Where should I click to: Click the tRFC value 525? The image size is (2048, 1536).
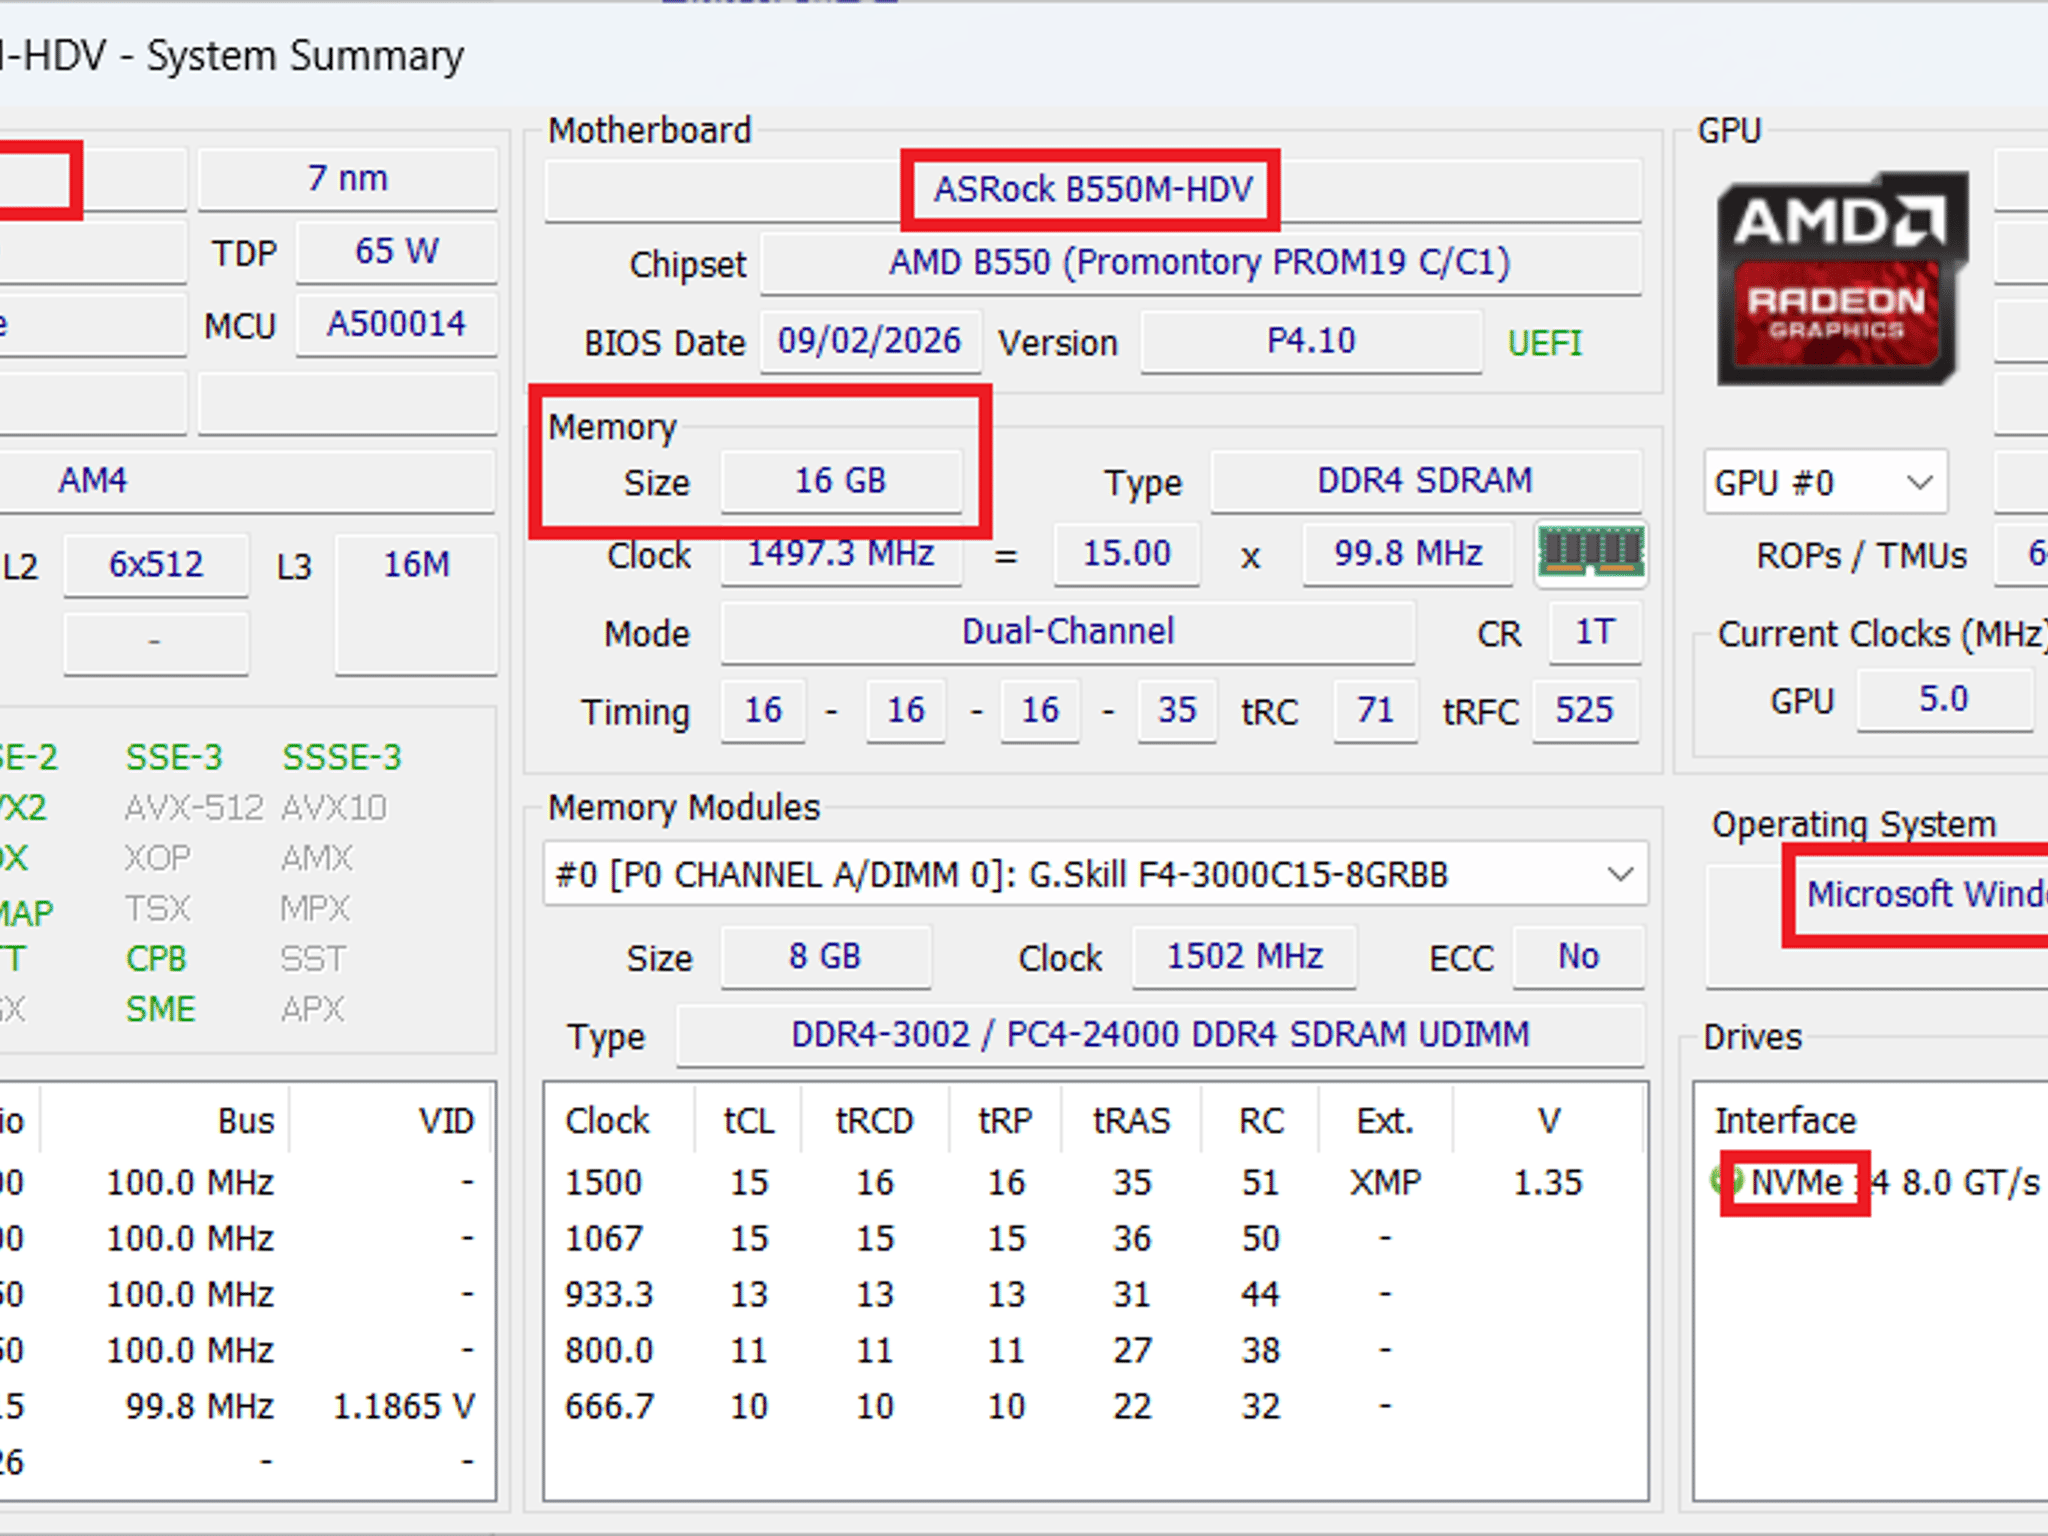pyautogui.click(x=1585, y=711)
